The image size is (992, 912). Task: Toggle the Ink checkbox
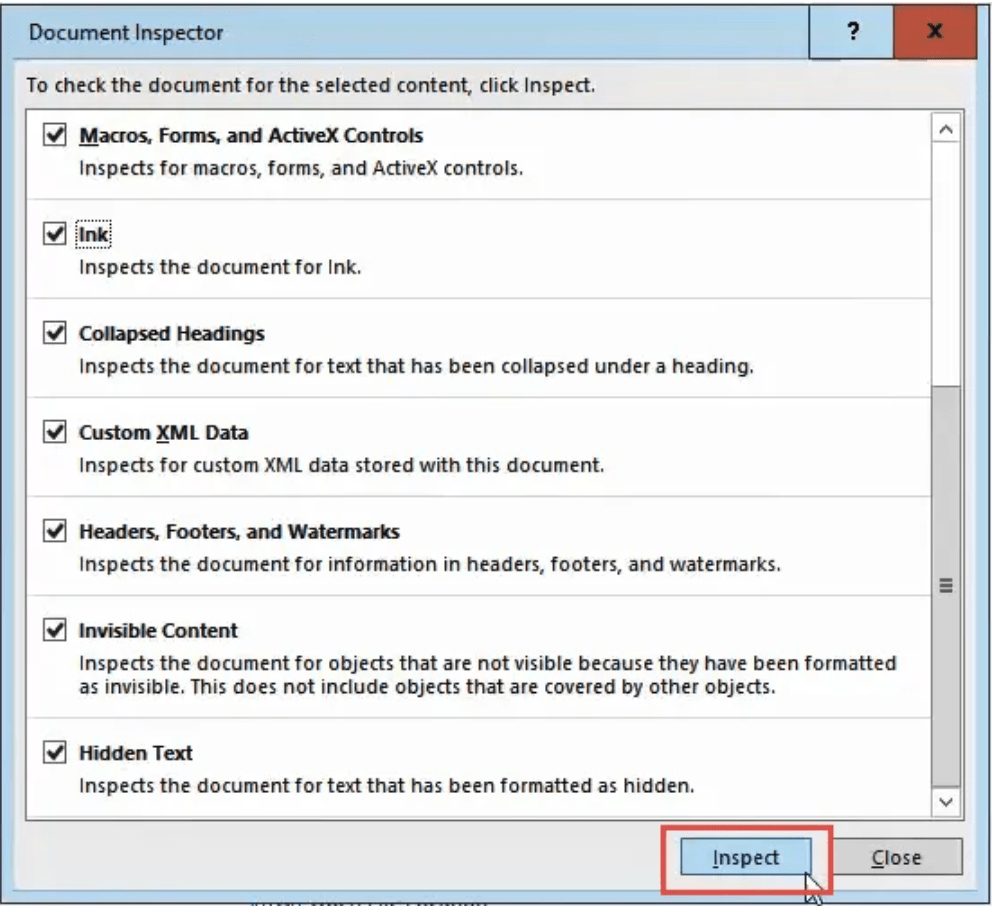click(54, 233)
